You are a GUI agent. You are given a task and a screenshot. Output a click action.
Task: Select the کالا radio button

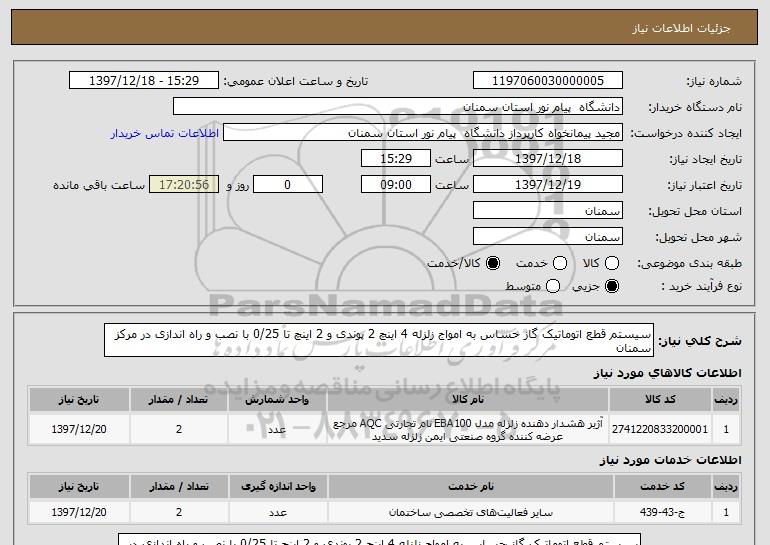[612, 263]
